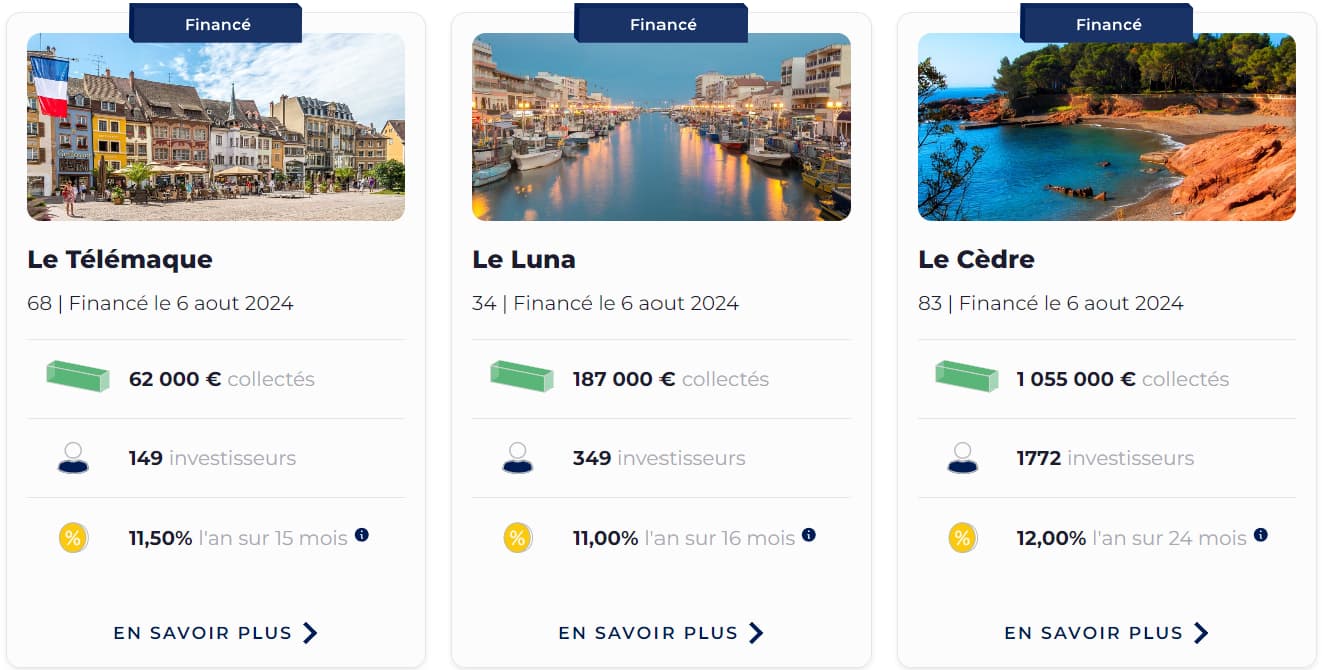Click the harbor photo of Le Luna
Image resolution: width=1322 pixels, height=670 pixels.
(x=661, y=127)
